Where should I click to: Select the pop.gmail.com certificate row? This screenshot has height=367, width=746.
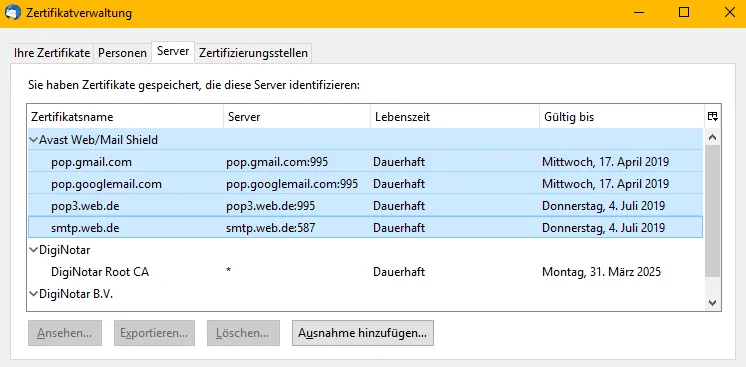(x=365, y=162)
